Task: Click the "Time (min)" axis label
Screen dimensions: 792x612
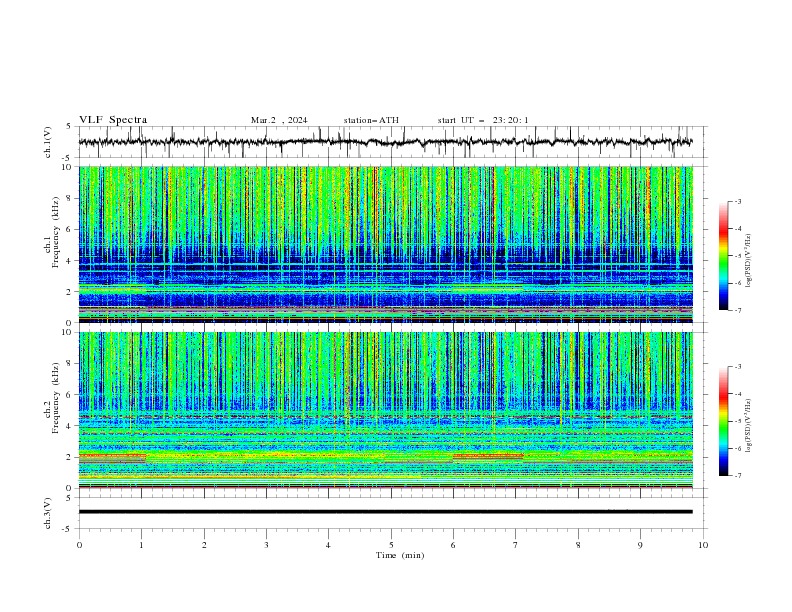Action: 400,555
